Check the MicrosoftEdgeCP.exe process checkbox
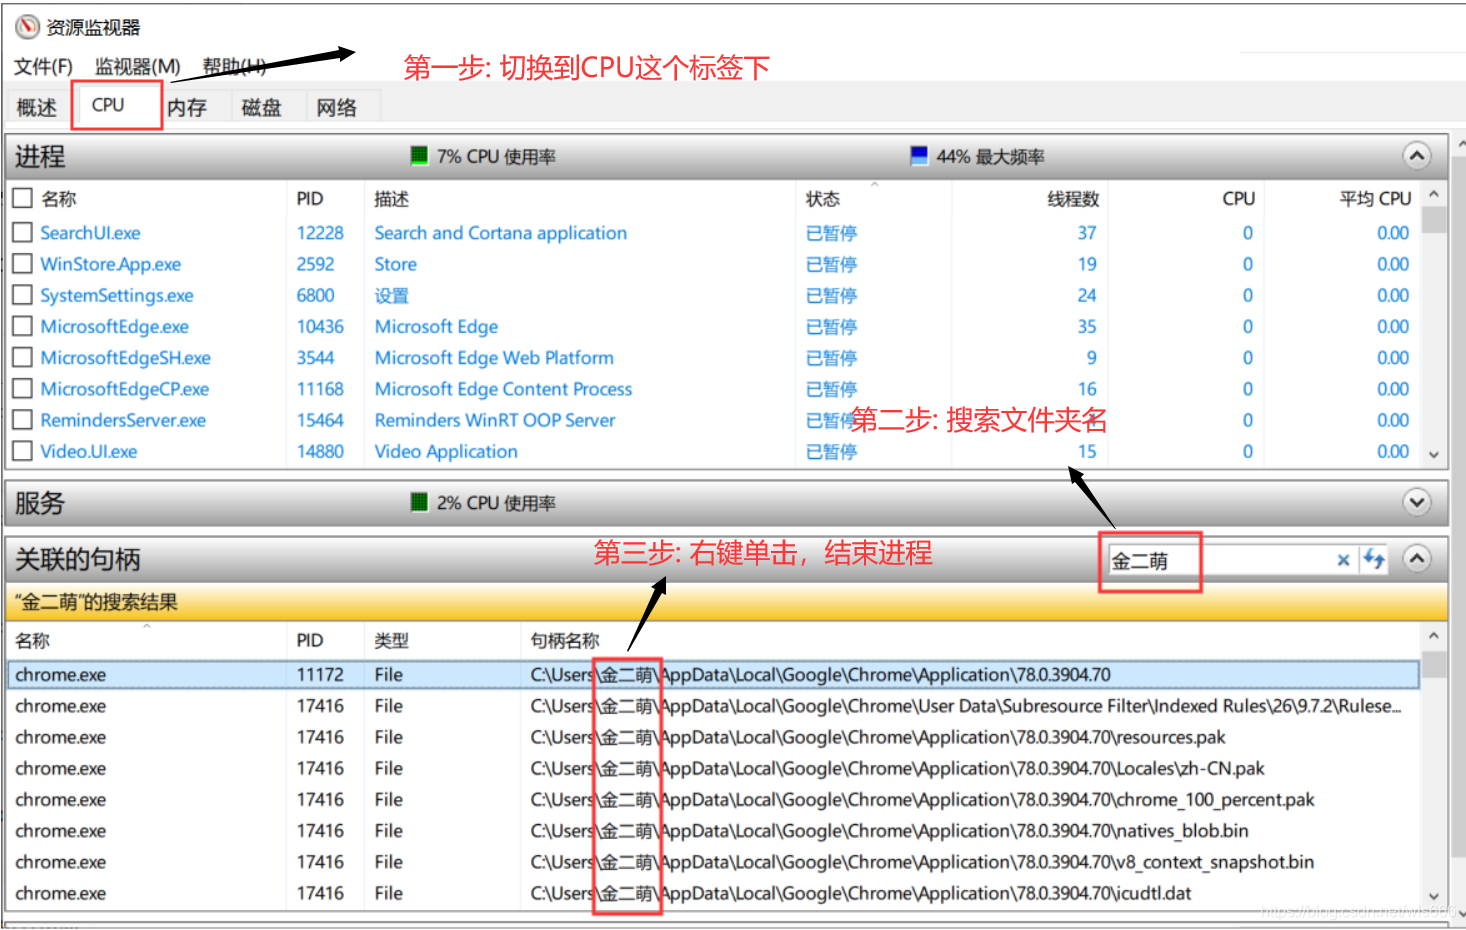 [x=22, y=388]
